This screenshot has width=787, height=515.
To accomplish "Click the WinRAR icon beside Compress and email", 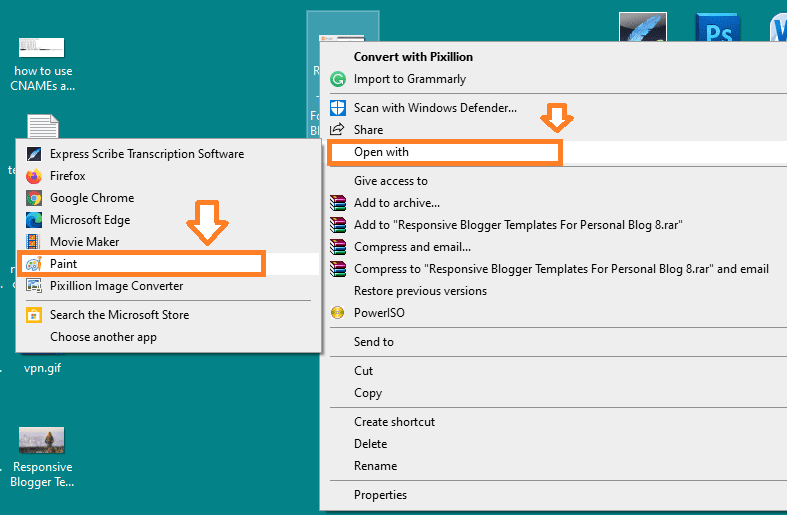I will (338, 247).
